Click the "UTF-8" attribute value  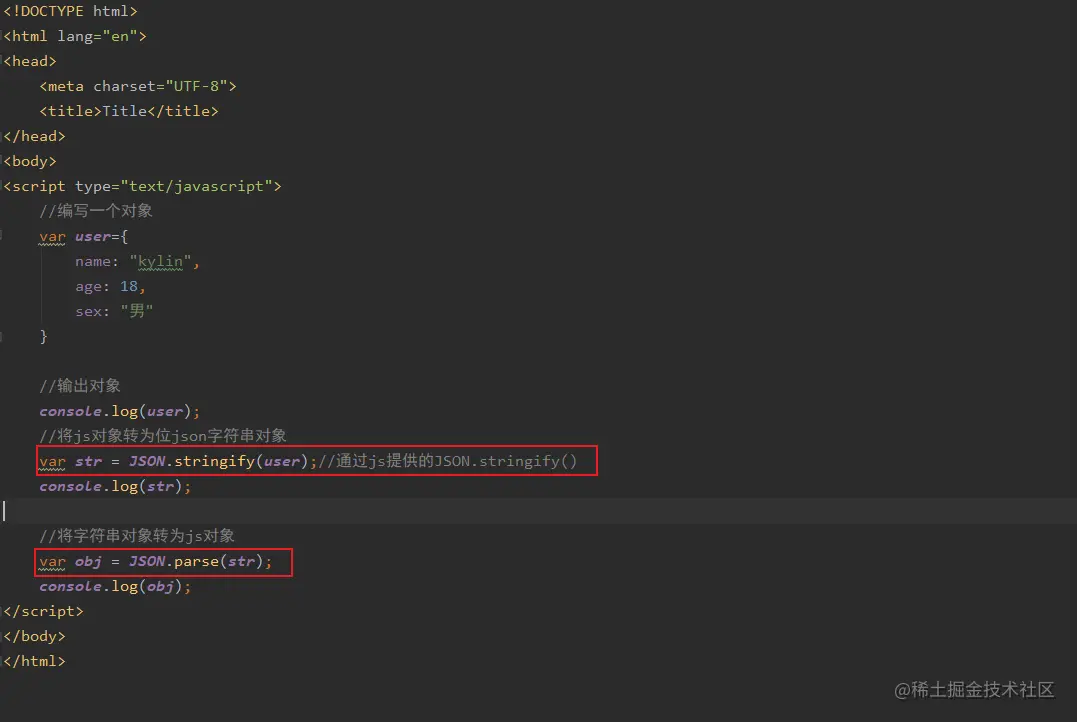pyautogui.click(x=196, y=87)
